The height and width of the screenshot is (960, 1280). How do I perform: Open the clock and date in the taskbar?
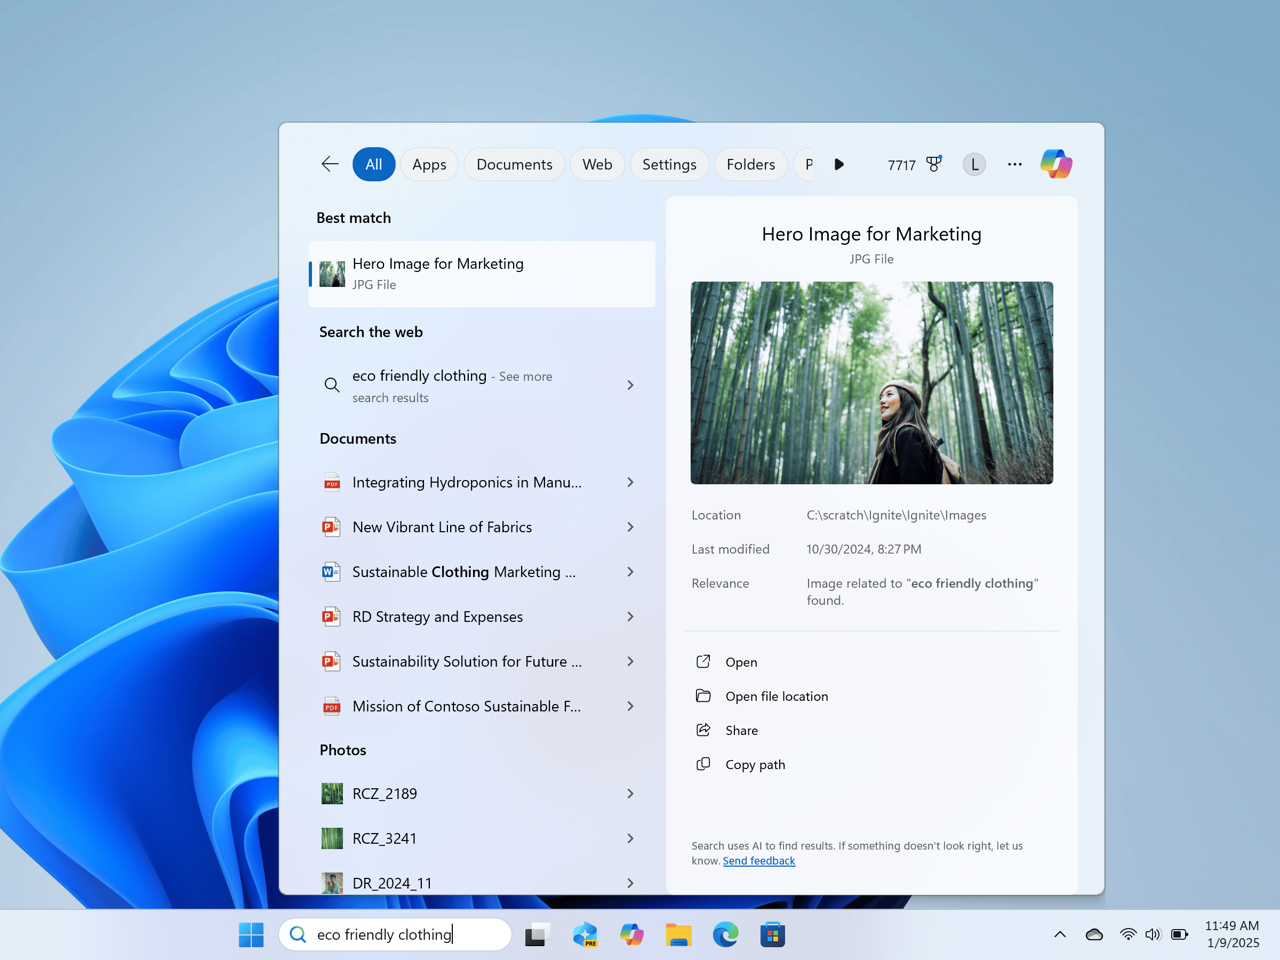click(x=1232, y=934)
